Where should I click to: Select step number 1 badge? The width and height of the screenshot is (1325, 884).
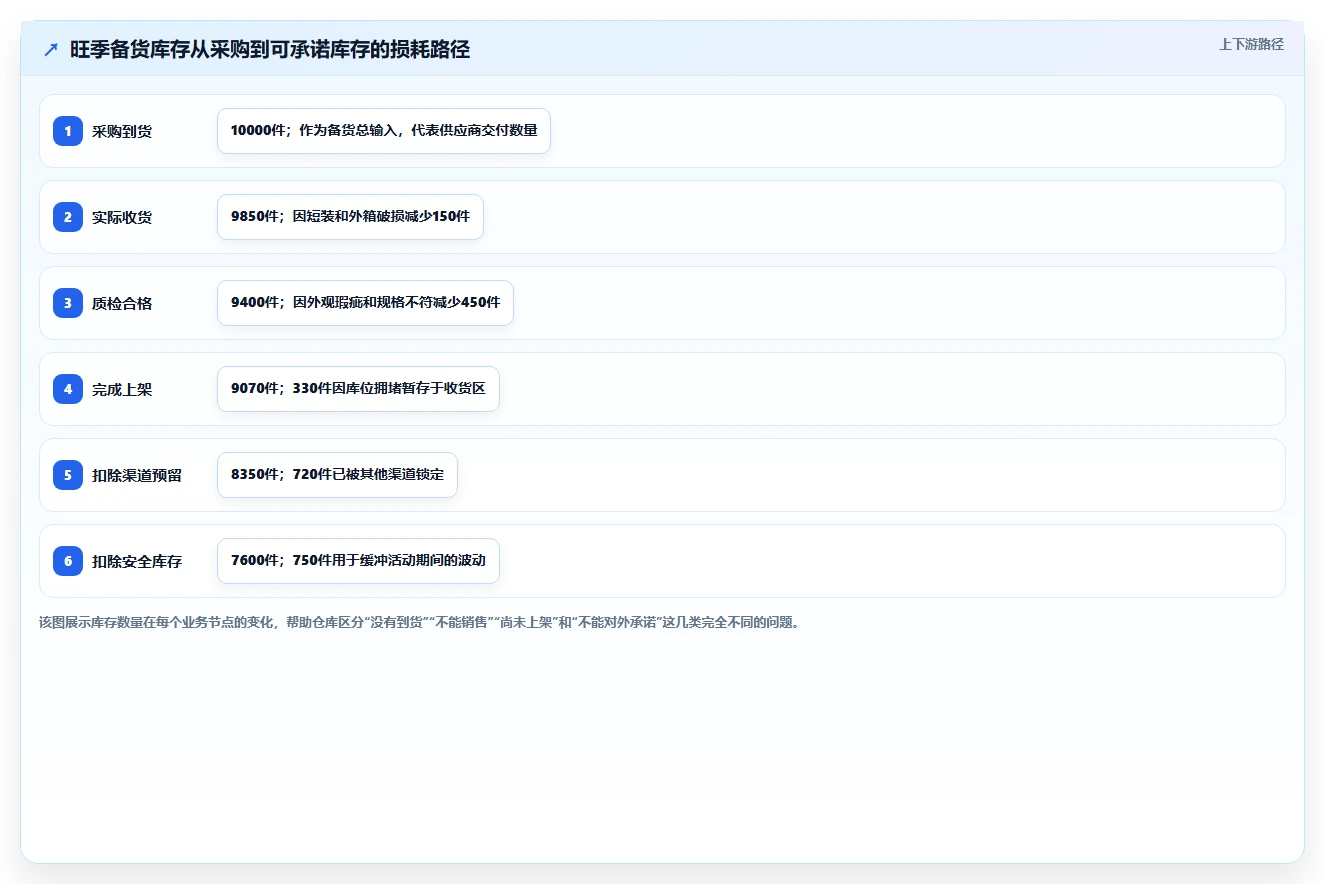coord(68,131)
